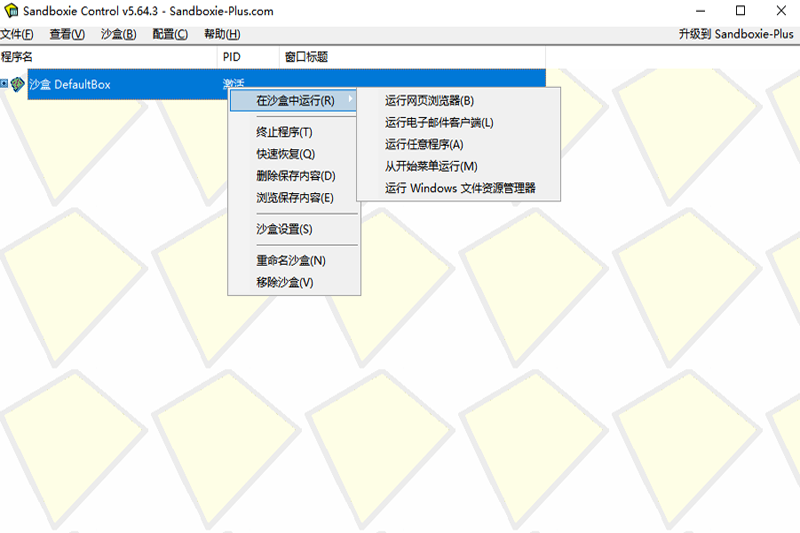Select 运行电子邮件客户端(L) in submenu

click(458, 123)
